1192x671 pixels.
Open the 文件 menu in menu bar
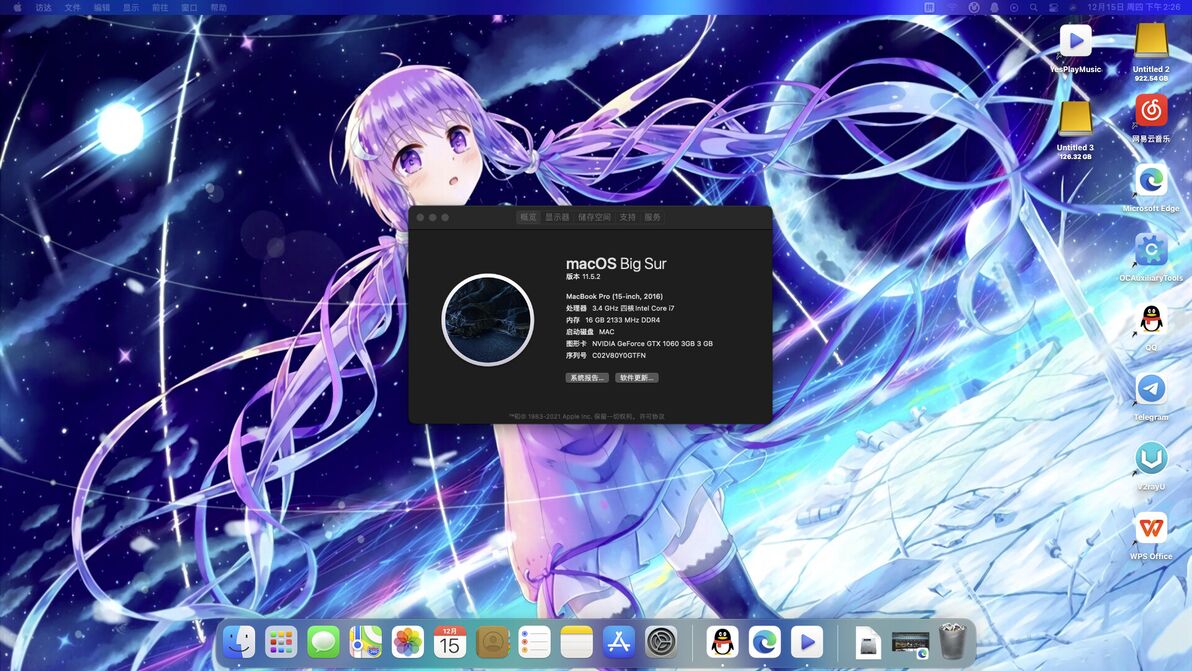pos(73,7)
